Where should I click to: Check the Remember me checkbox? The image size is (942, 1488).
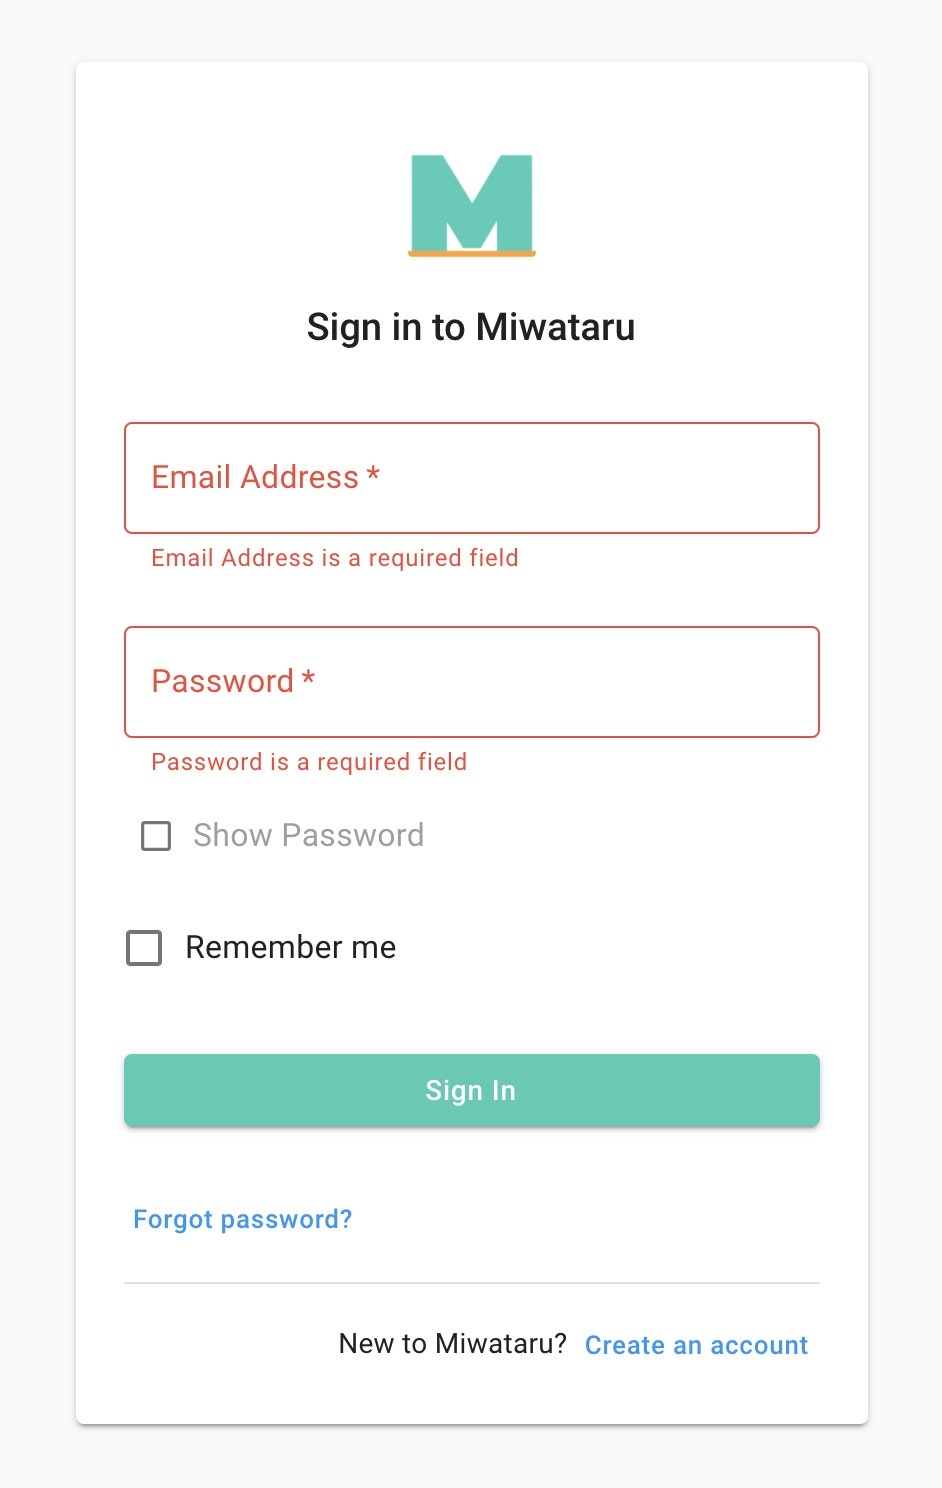click(143, 948)
